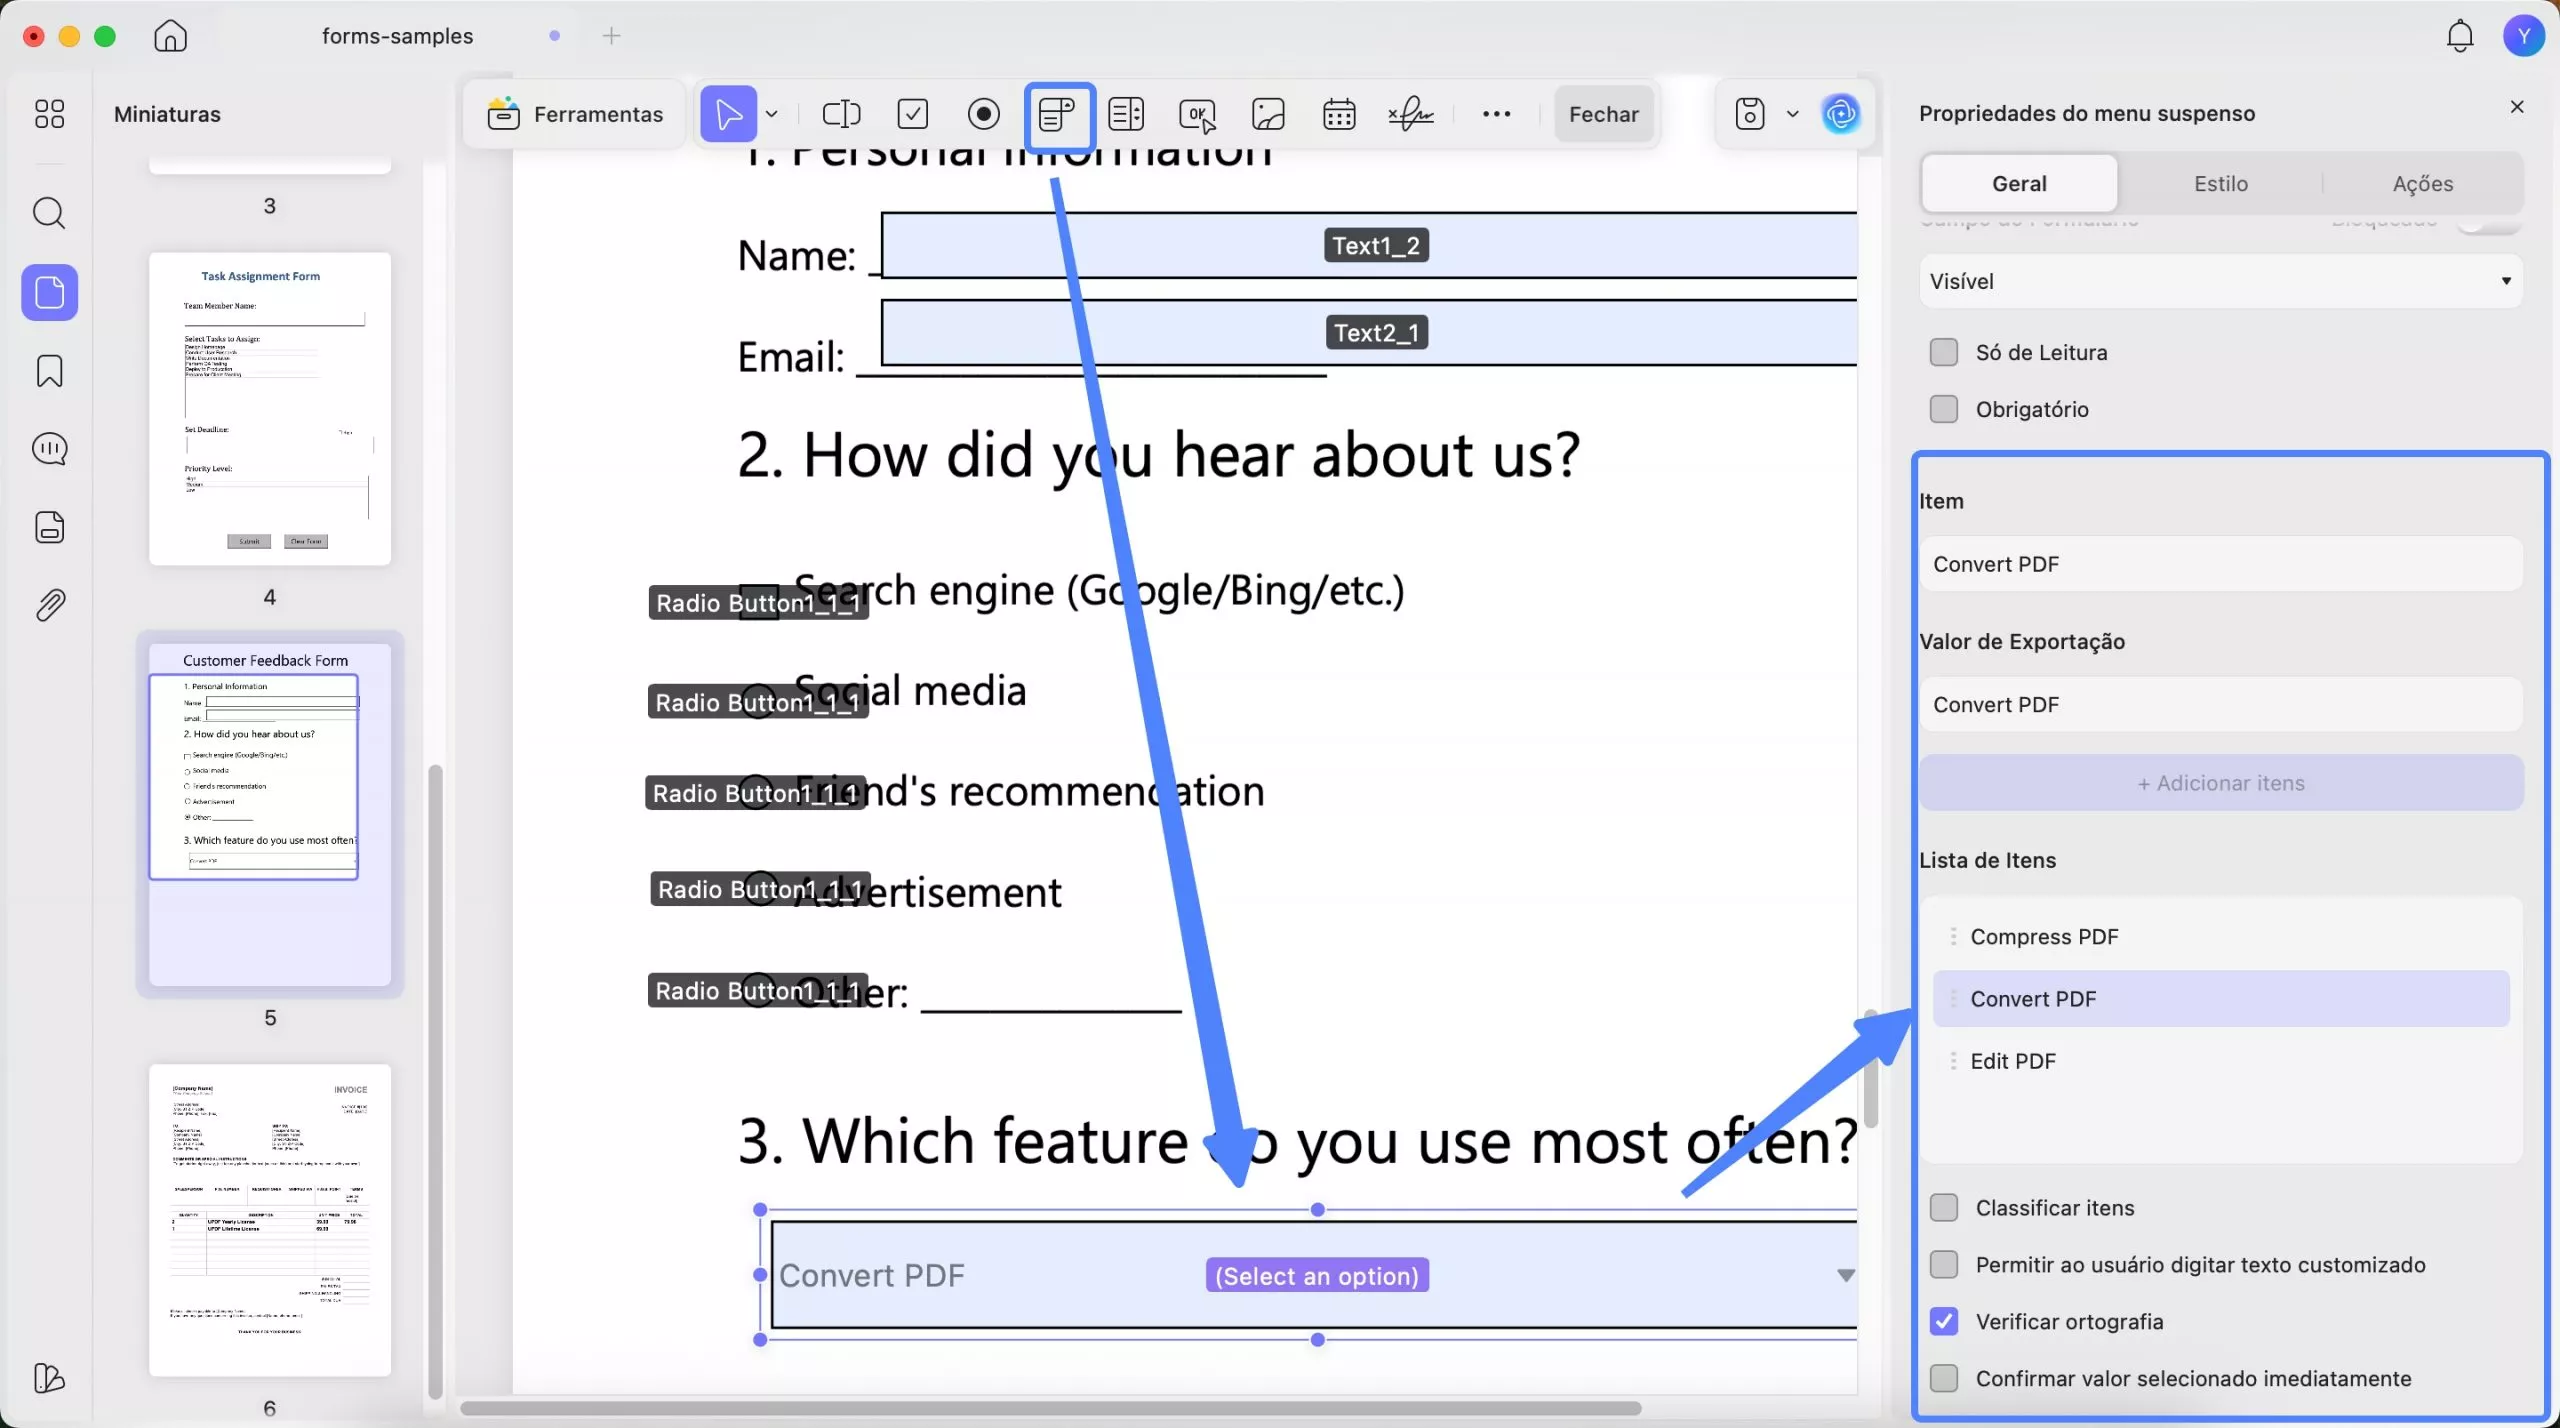Check the Classificar itens option
Viewport: 2560px width, 1428px height.
[1943, 1208]
